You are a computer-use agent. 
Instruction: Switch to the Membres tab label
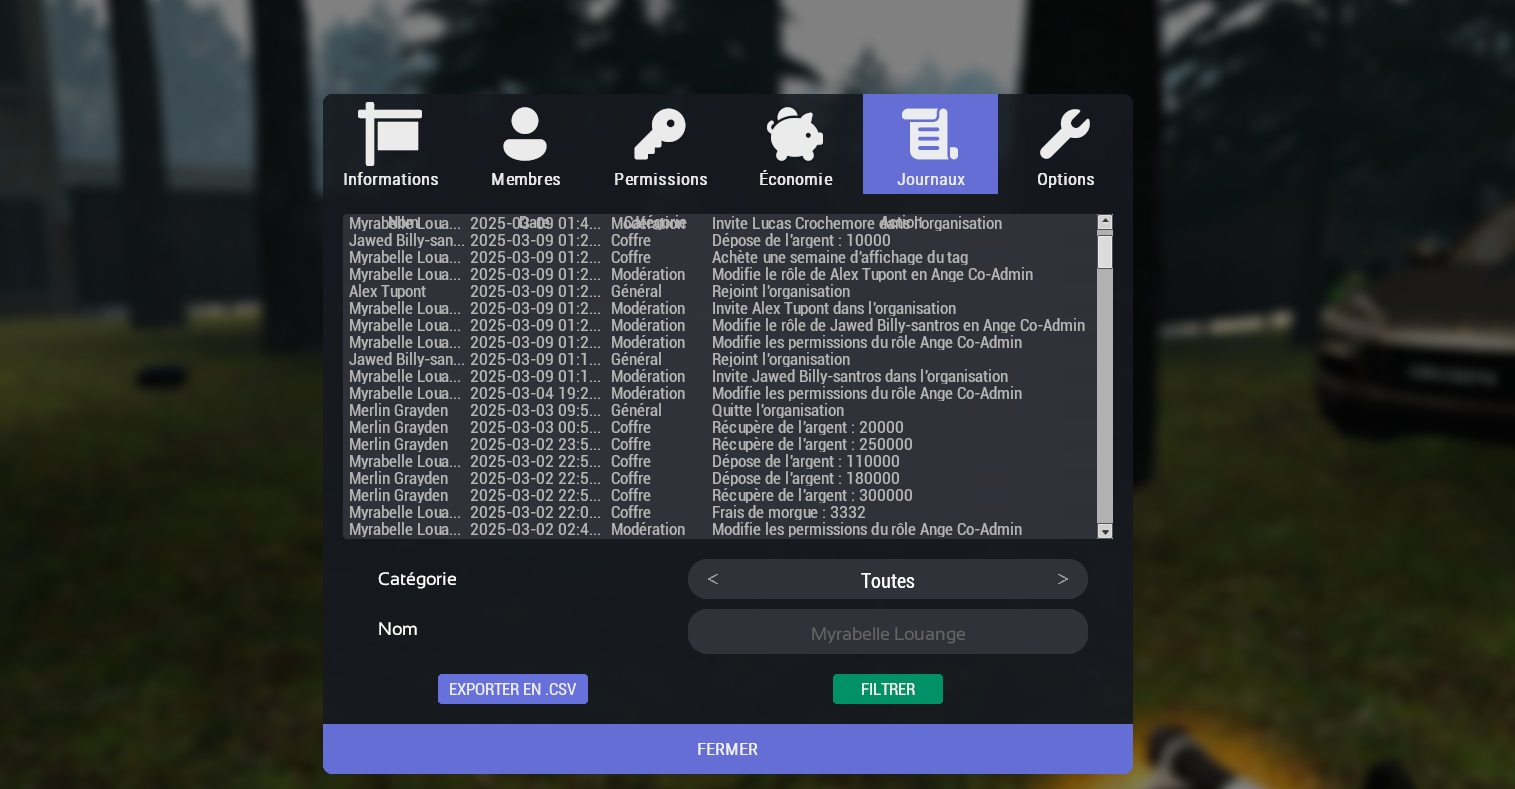coord(525,180)
